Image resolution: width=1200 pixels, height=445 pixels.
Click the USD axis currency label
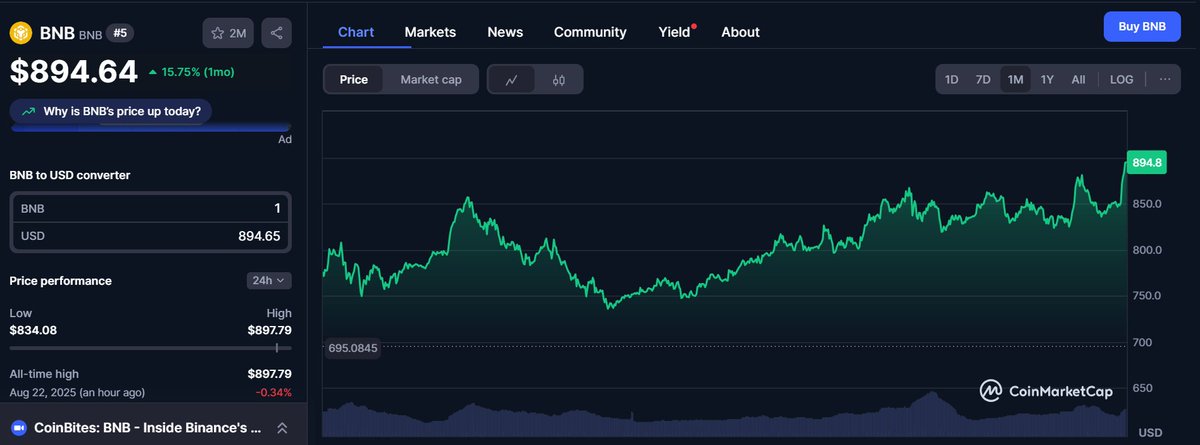(x=1150, y=432)
